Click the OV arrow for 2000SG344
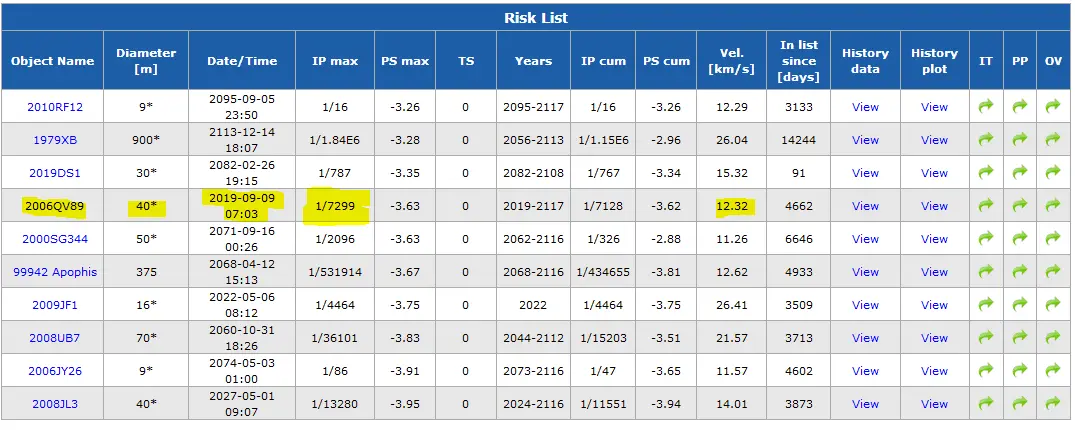 (x=1052, y=239)
